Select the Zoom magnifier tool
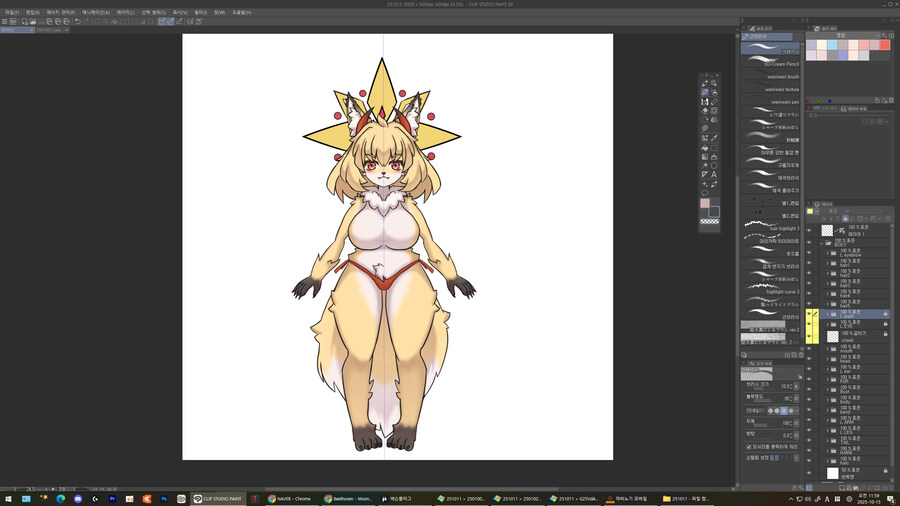The width and height of the screenshot is (900, 506). point(714,83)
